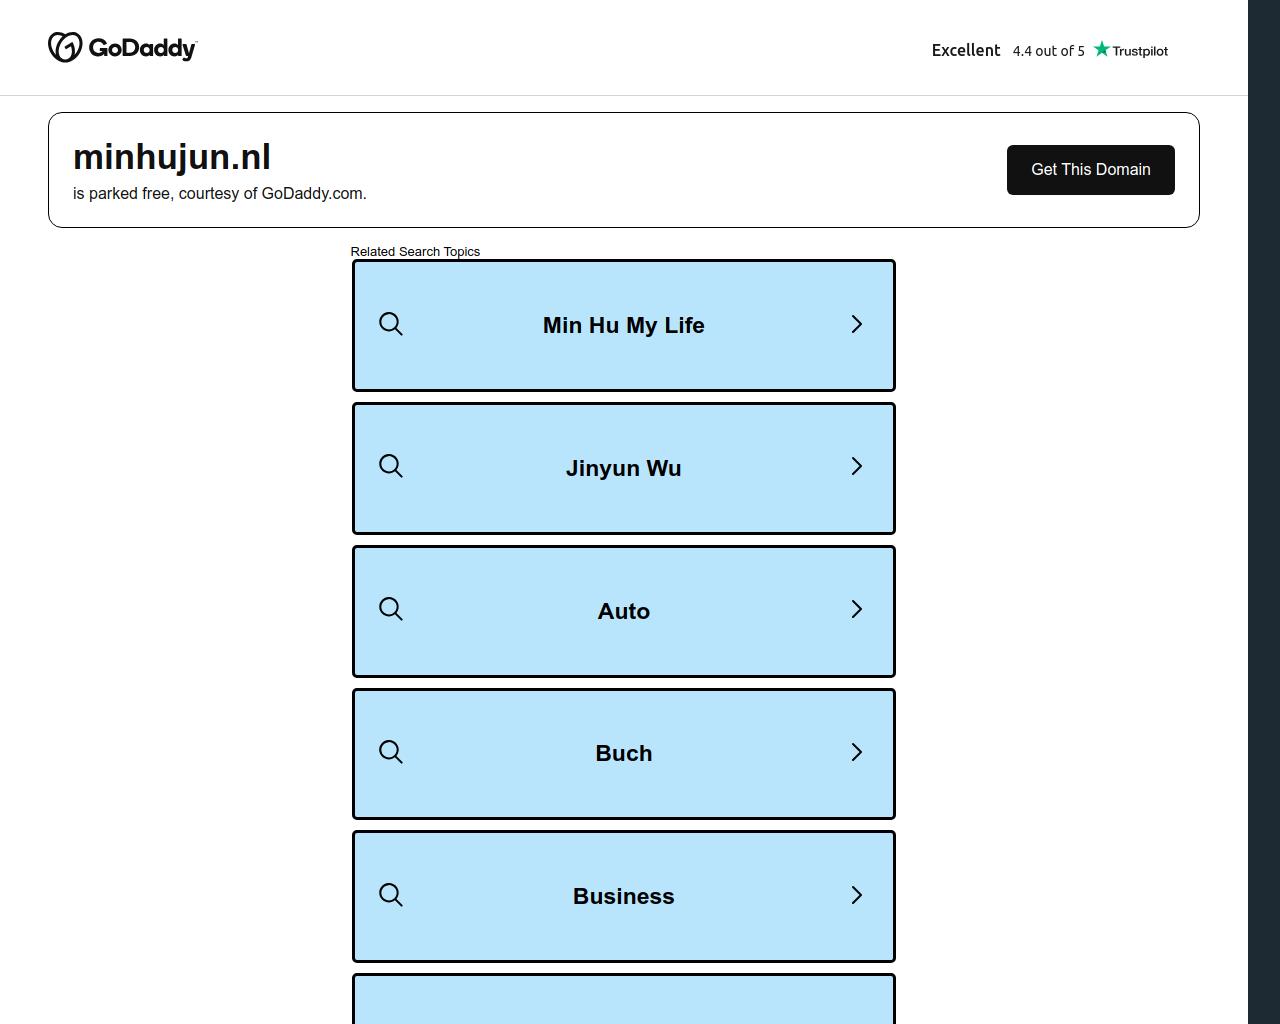The width and height of the screenshot is (1280, 1024).
Task: Click the right chevron in the Business row
Action: pyautogui.click(x=856, y=895)
